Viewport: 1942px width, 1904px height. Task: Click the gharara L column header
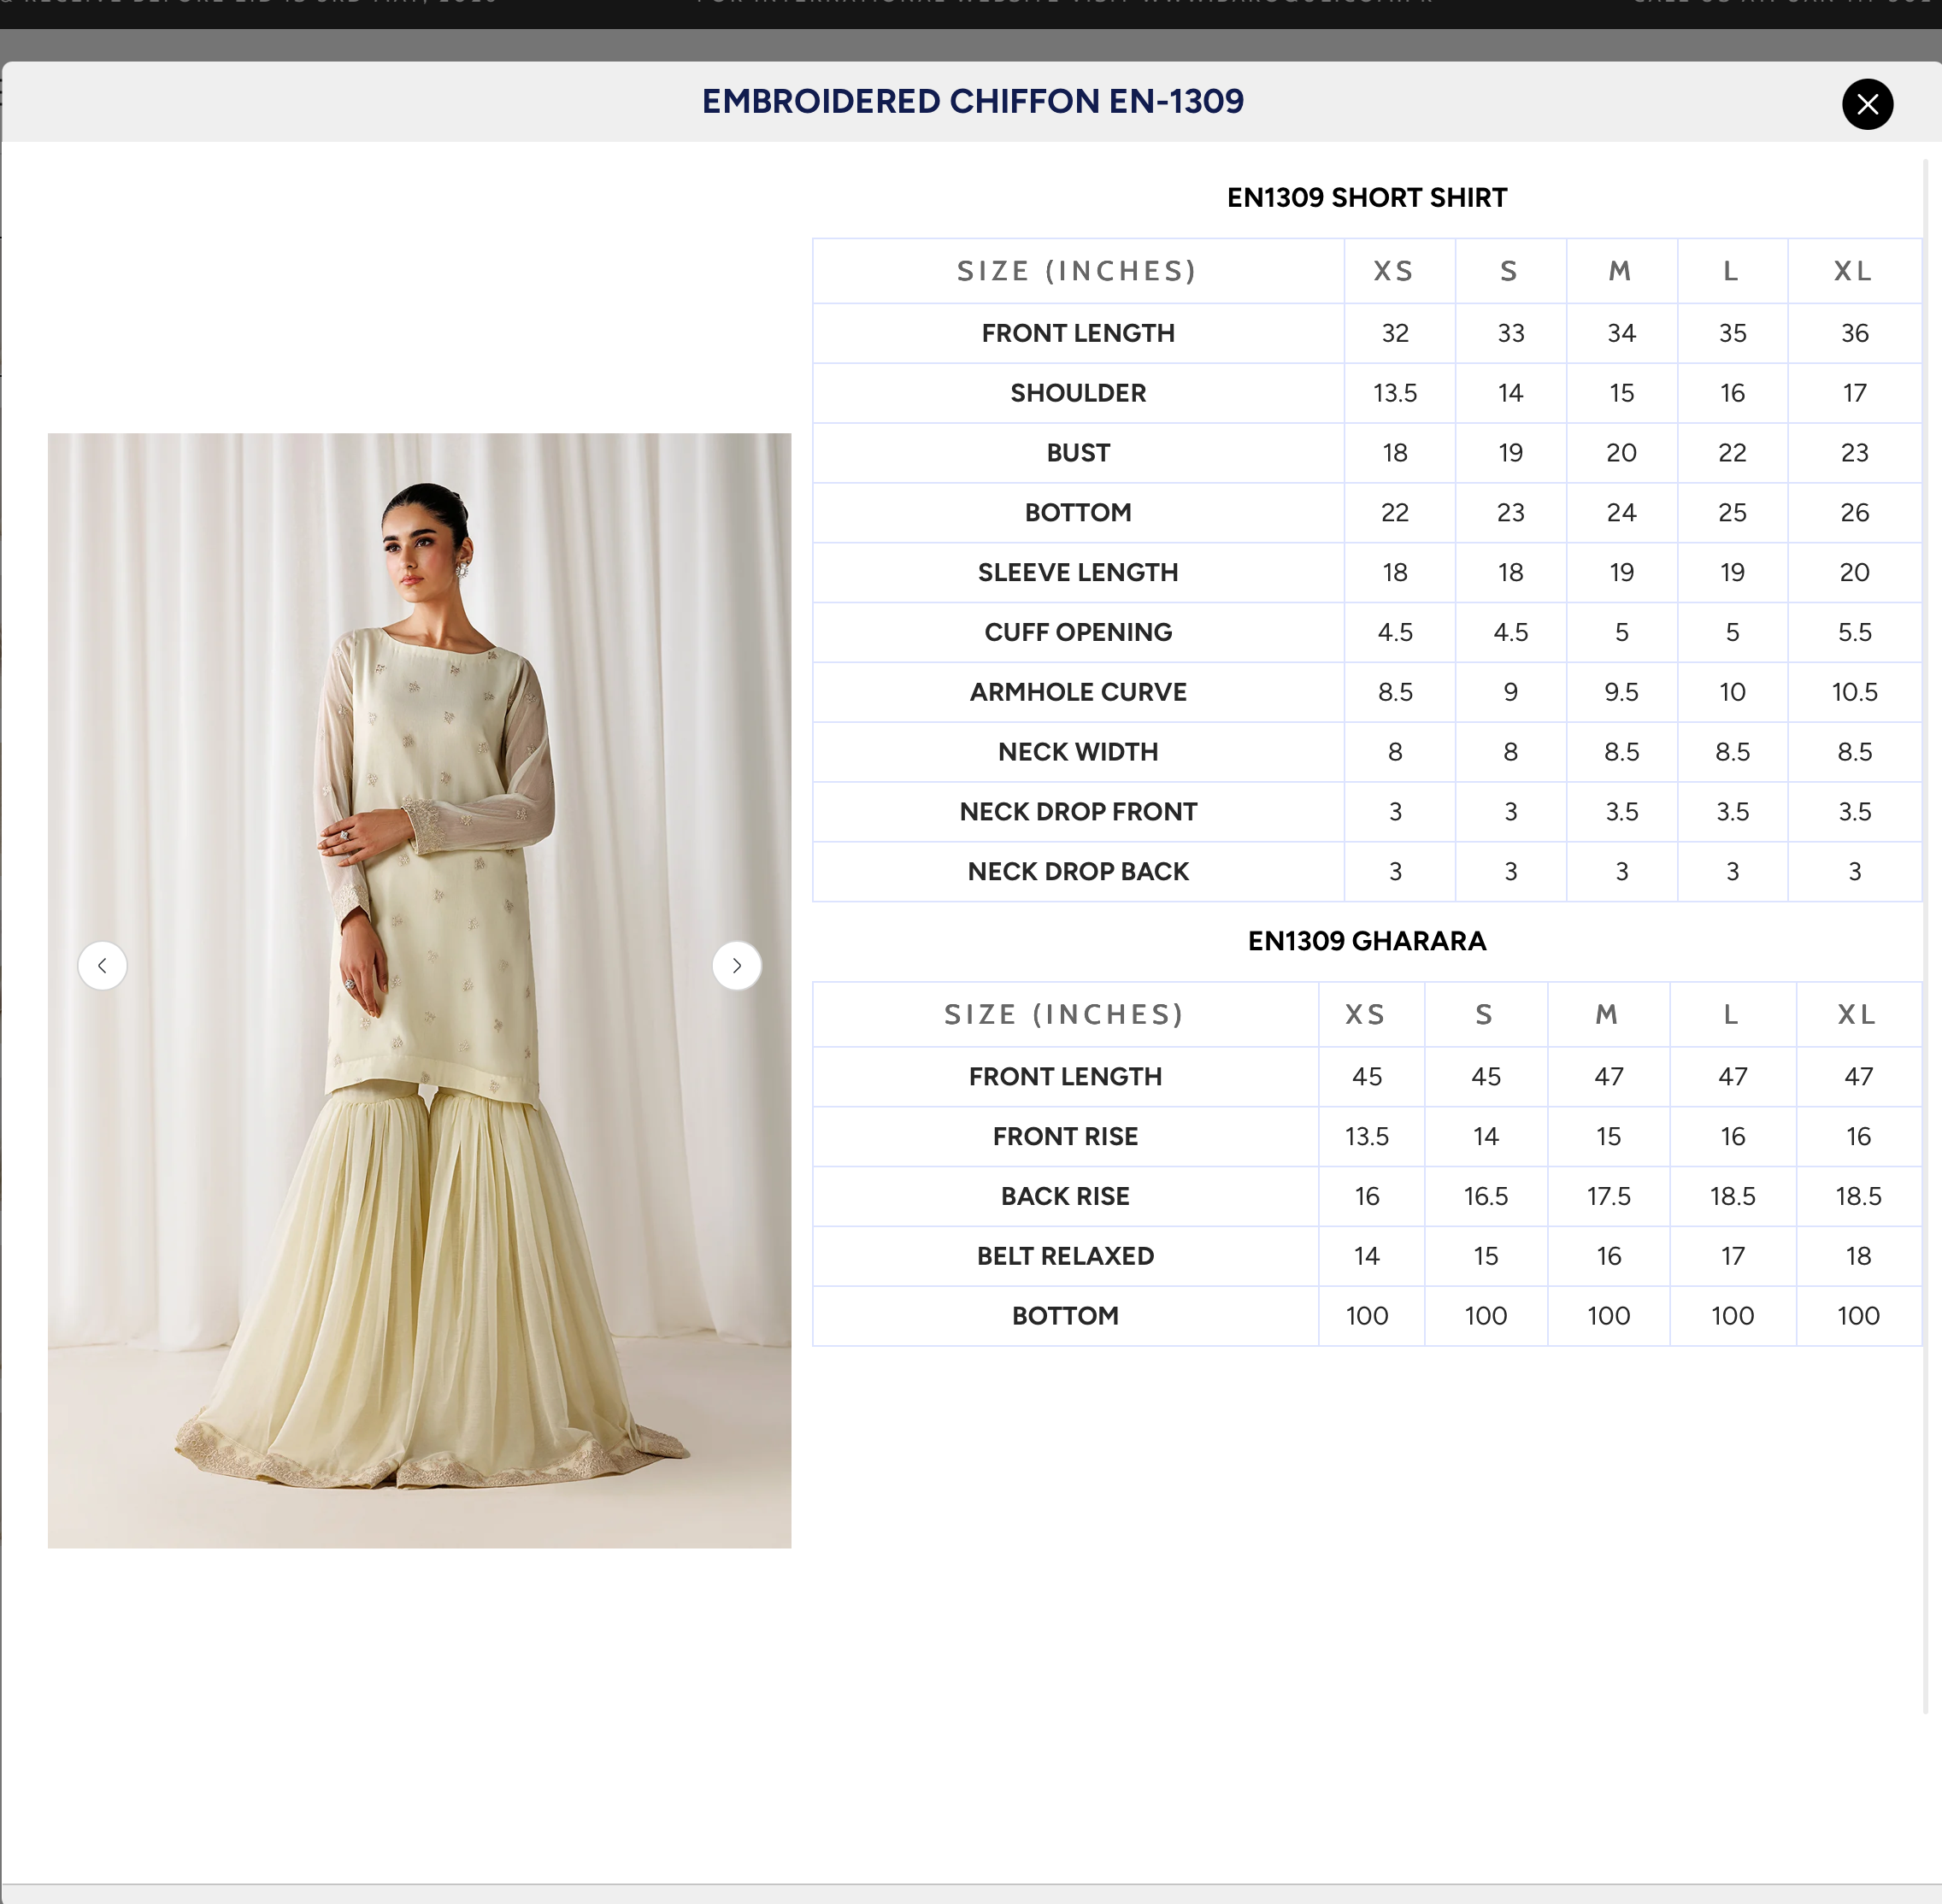pos(1731,1015)
